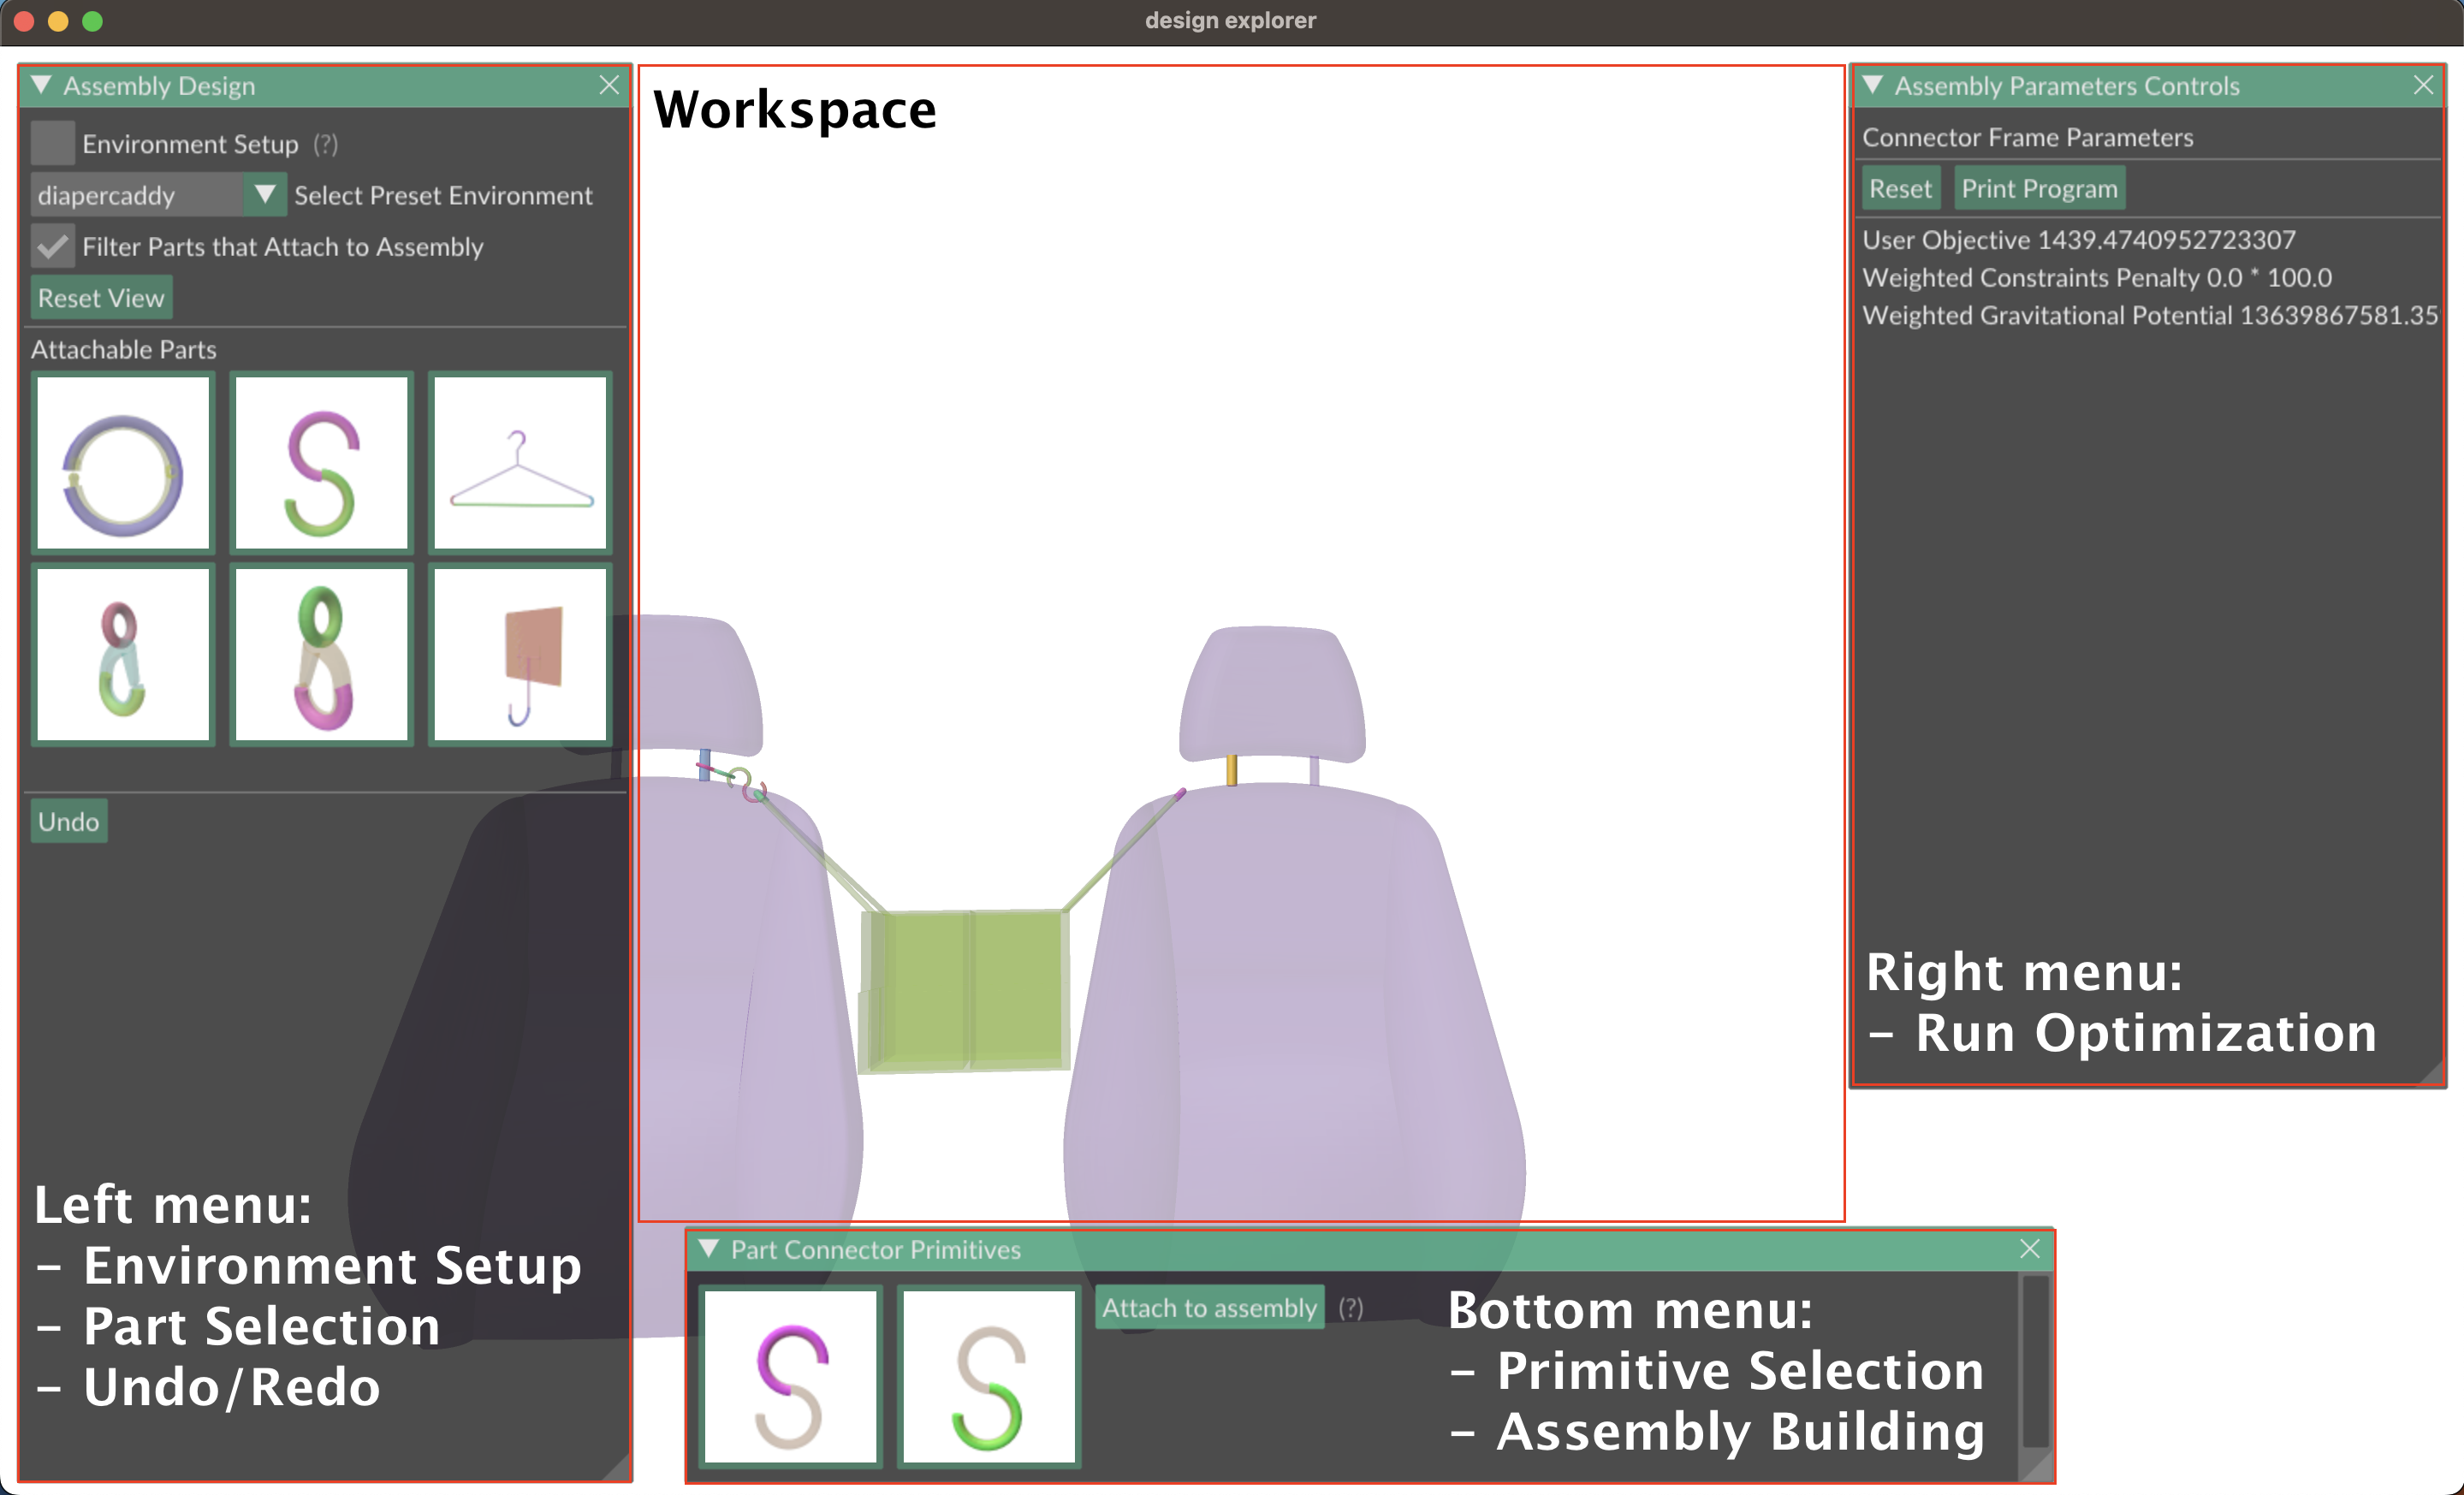Open the diapercaddy preset environment dropdown
This screenshot has width=2464, height=1495.
coord(264,195)
